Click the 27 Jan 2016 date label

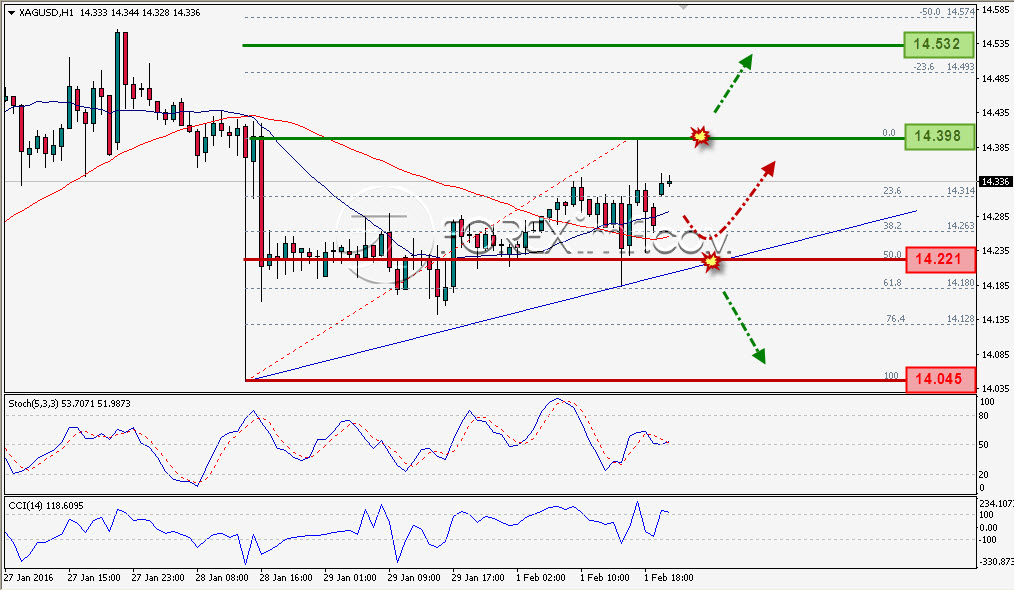[28, 577]
